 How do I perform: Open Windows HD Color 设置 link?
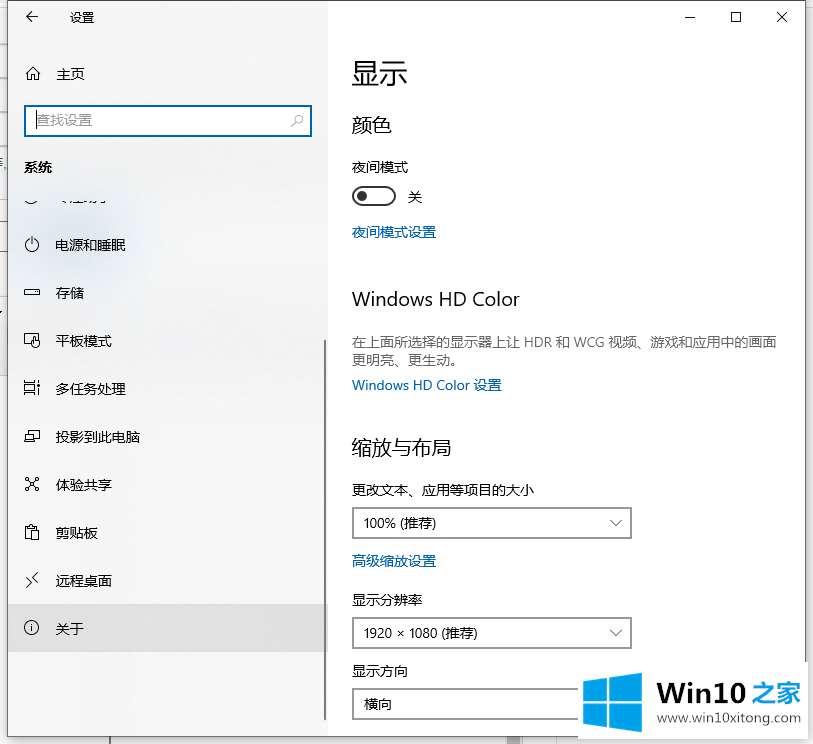(427, 385)
